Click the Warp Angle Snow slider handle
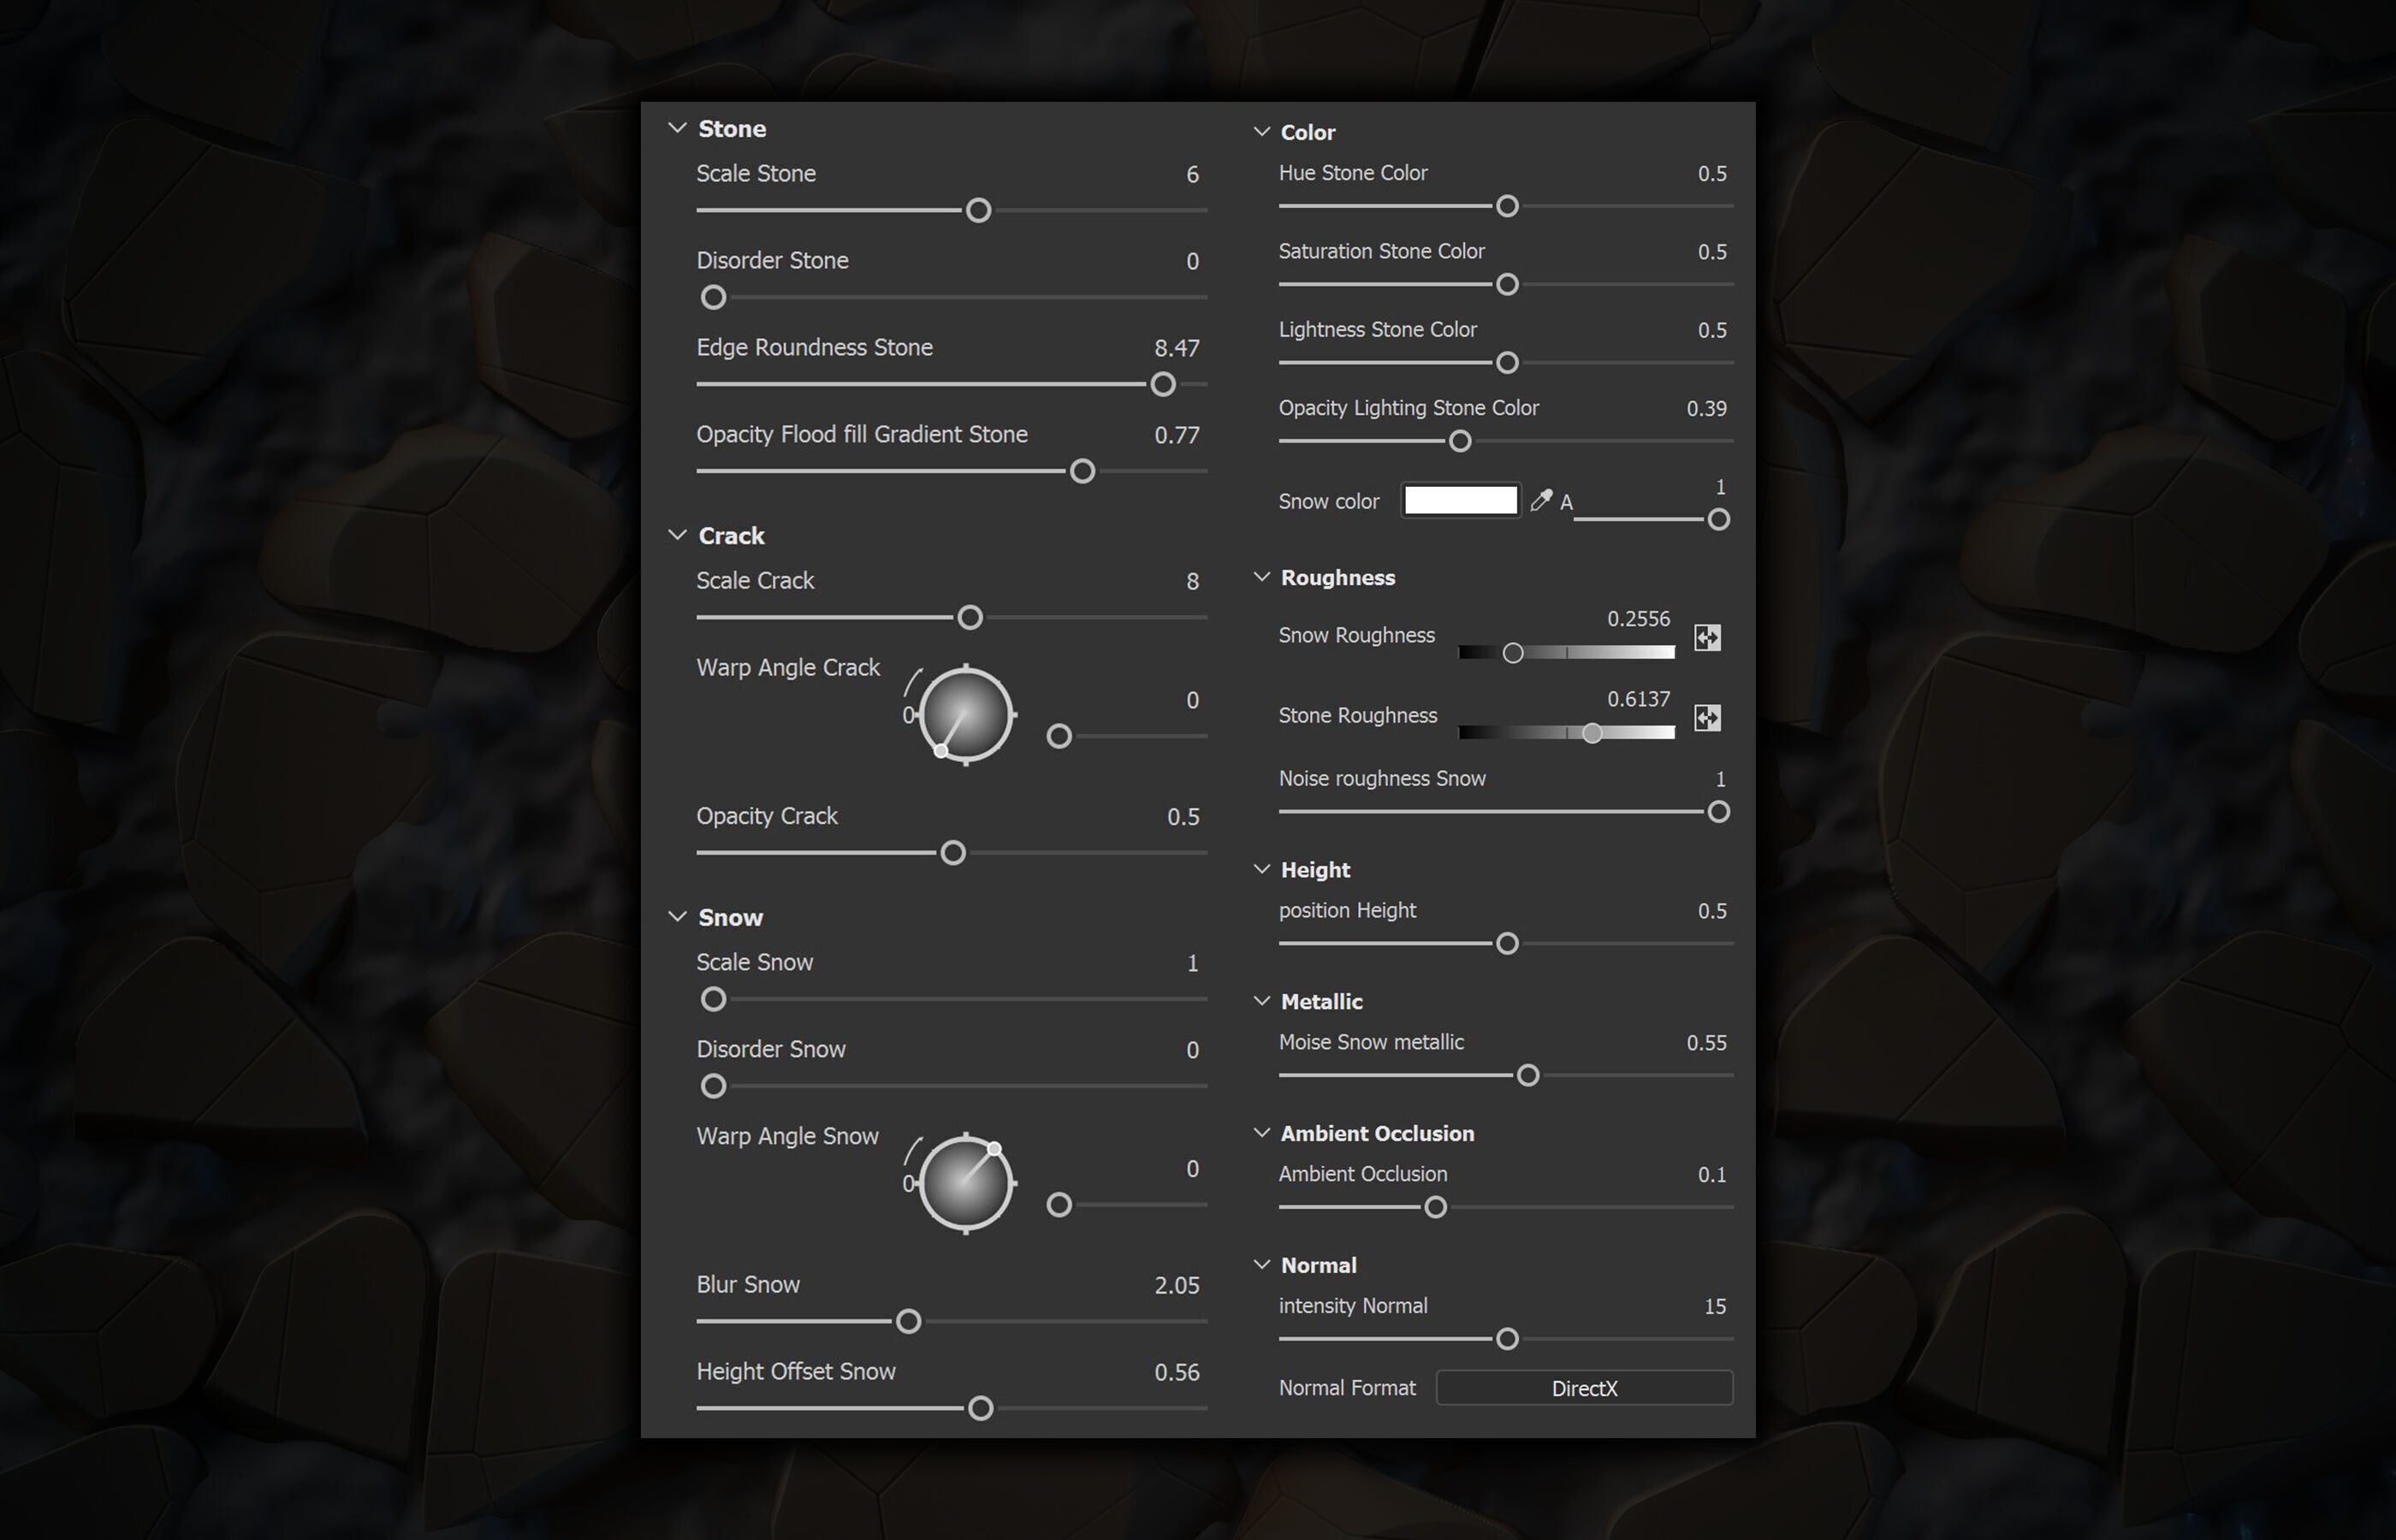2396x1540 pixels. [x=1059, y=1205]
